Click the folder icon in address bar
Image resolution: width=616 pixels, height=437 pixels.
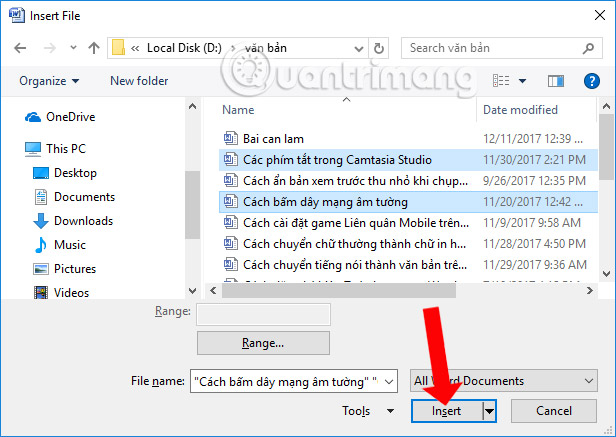[118, 48]
